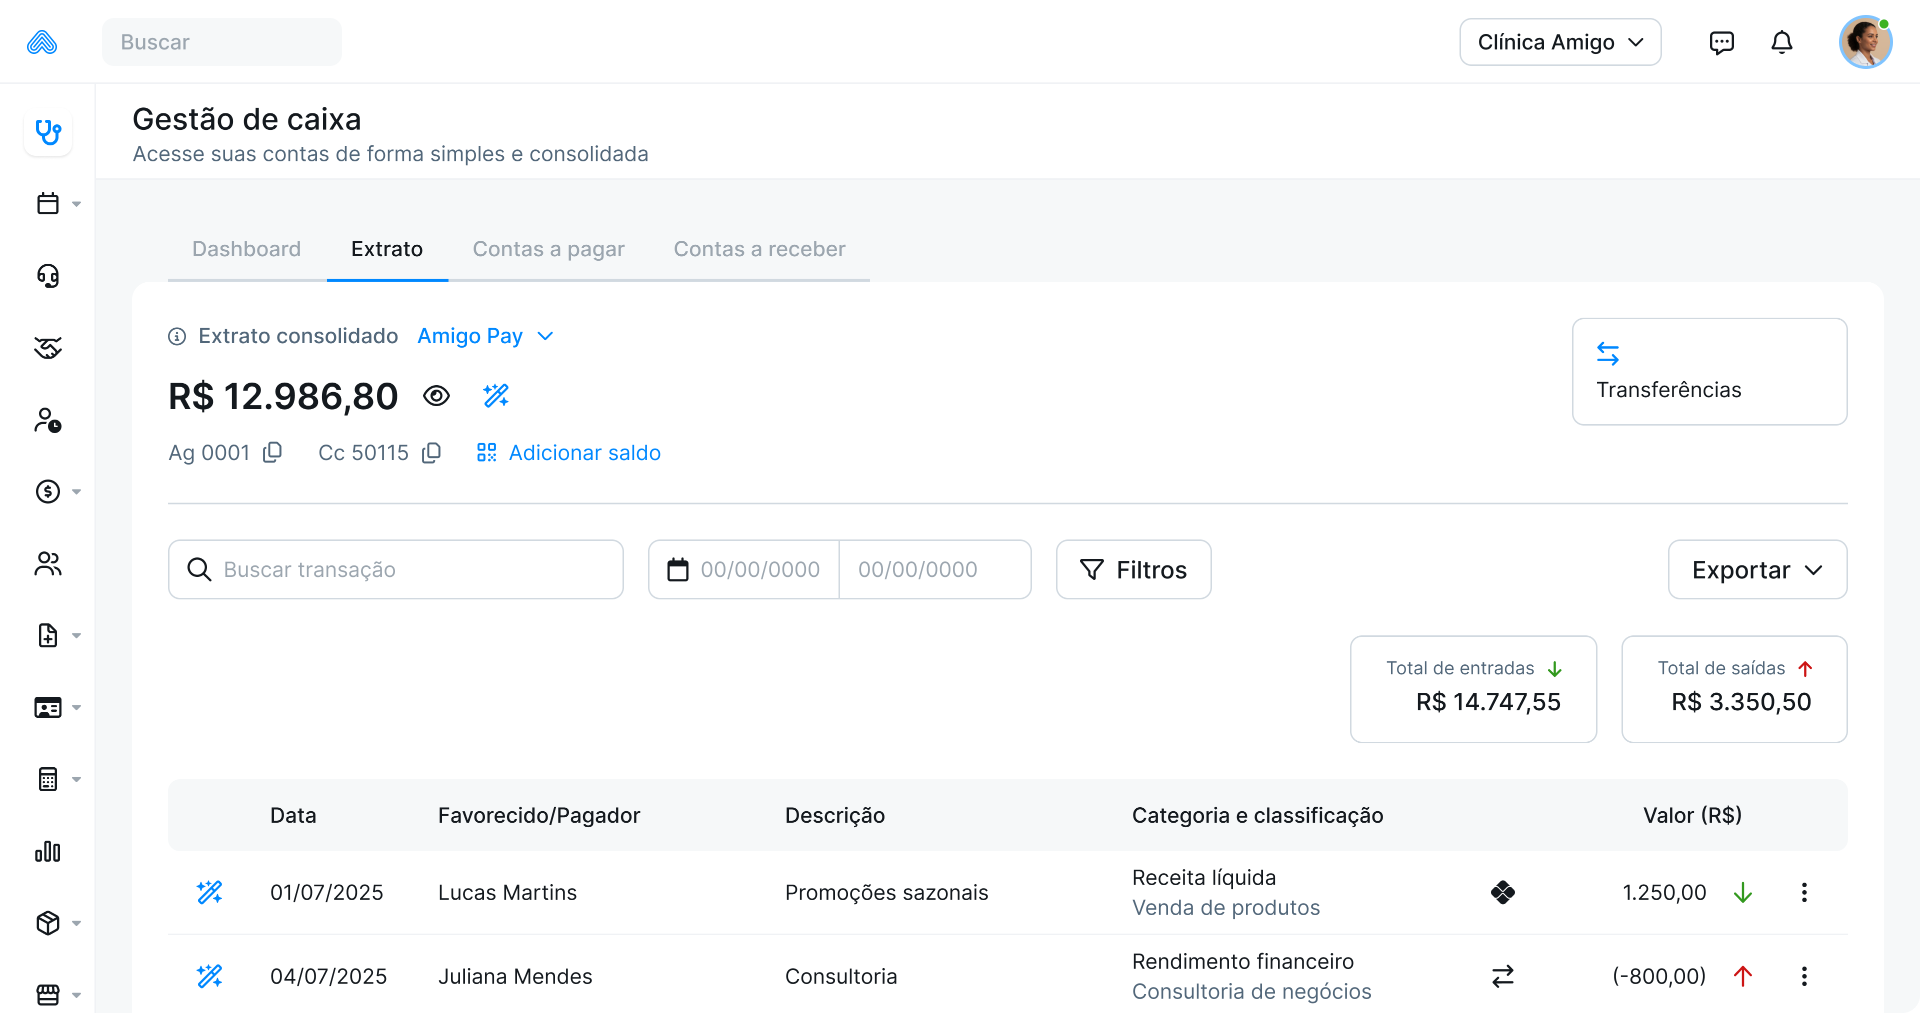The width and height of the screenshot is (1920, 1013).
Task: Expand the calendar sidebar submenu arrow
Action: click(76, 204)
